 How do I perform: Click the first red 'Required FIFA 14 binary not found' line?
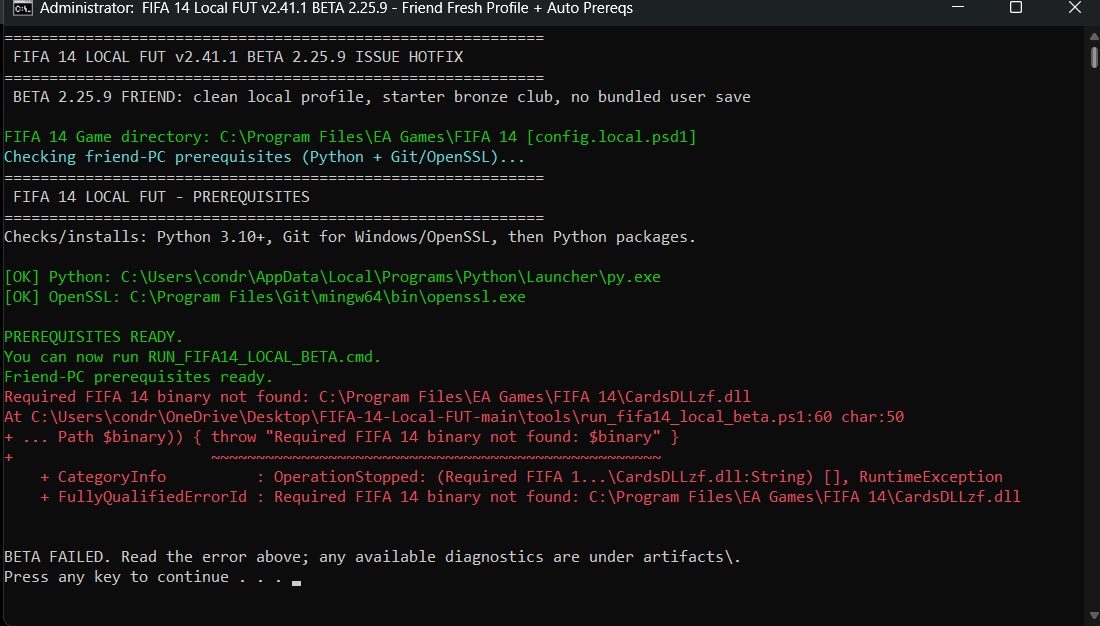coord(377,397)
